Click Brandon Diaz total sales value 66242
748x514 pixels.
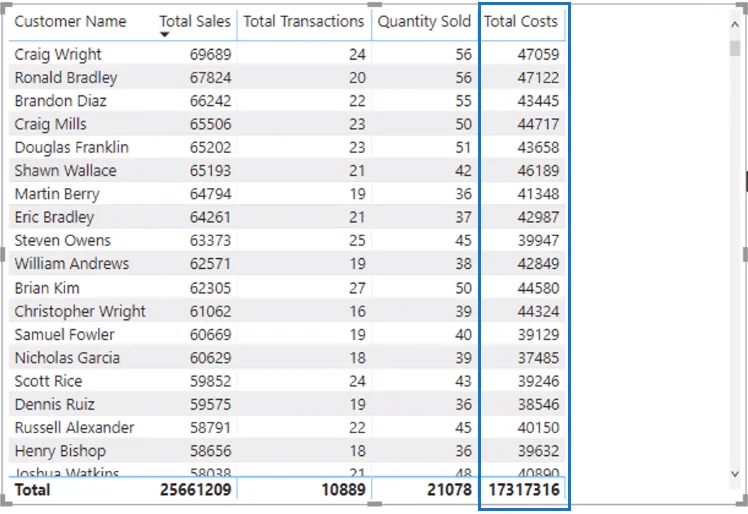coord(210,101)
